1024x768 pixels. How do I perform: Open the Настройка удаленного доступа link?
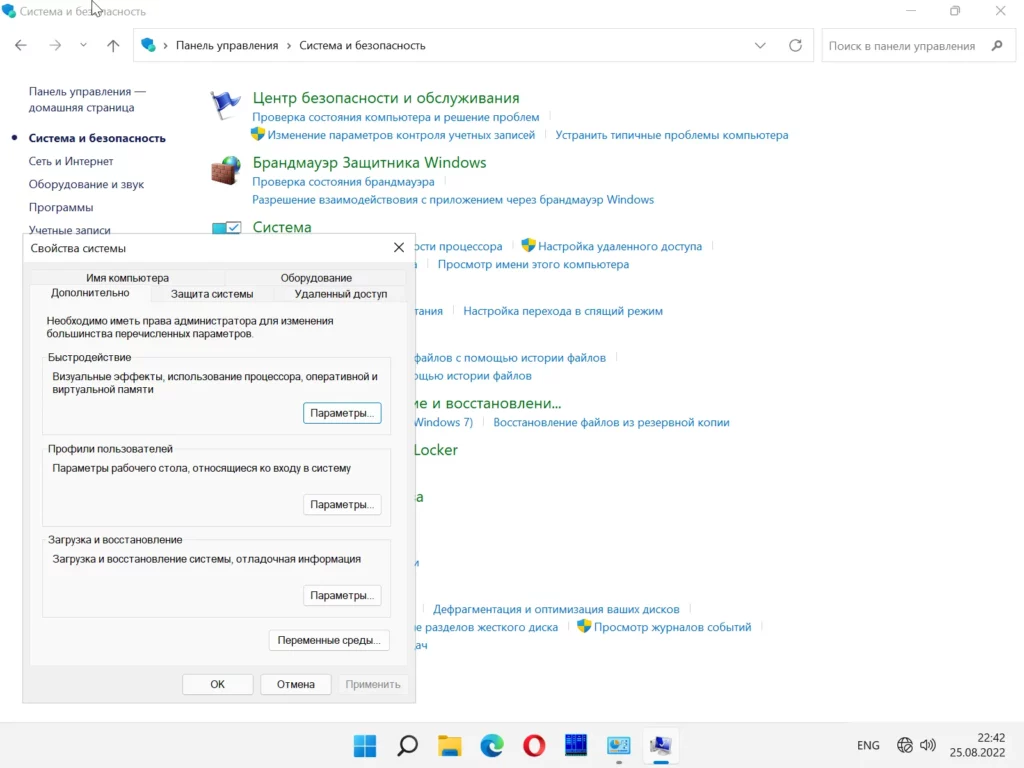(x=620, y=246)
